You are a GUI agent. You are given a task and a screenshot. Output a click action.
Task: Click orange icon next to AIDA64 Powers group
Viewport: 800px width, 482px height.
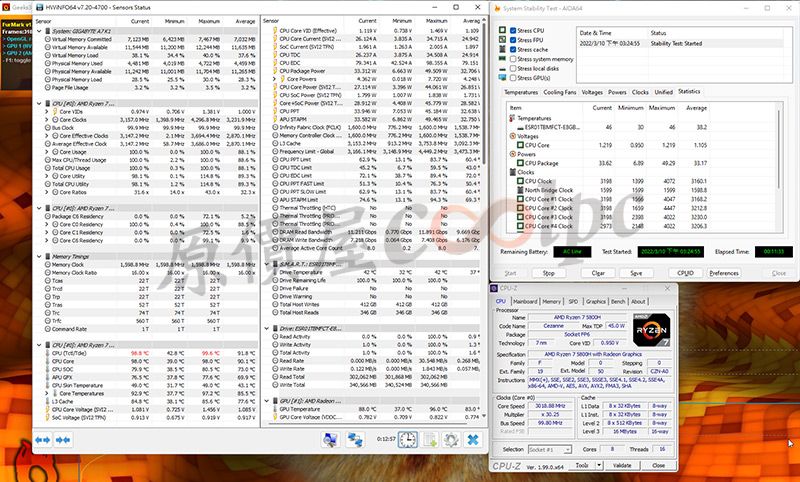click(512, 154)
